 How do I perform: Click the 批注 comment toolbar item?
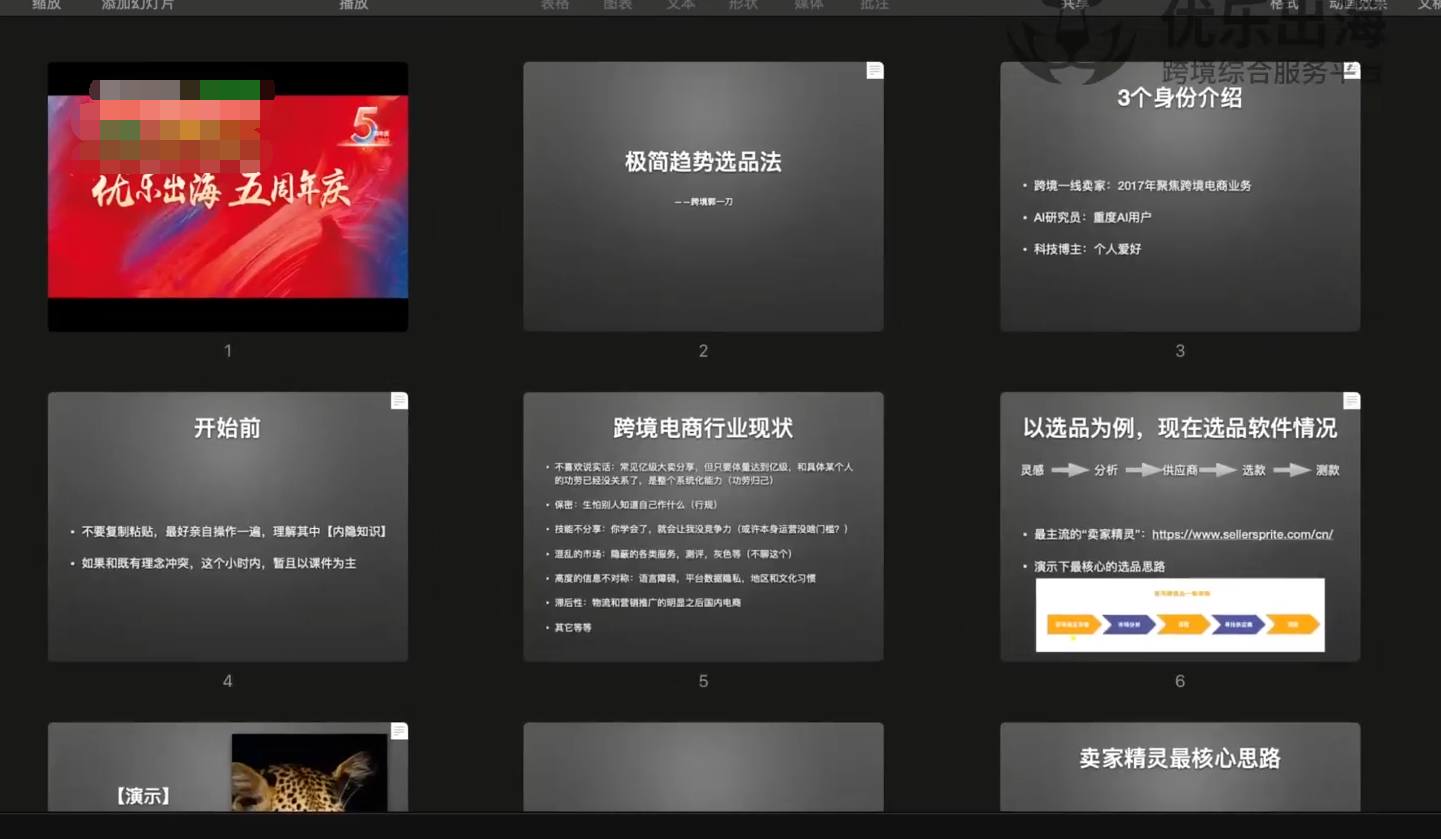[874, 5]
